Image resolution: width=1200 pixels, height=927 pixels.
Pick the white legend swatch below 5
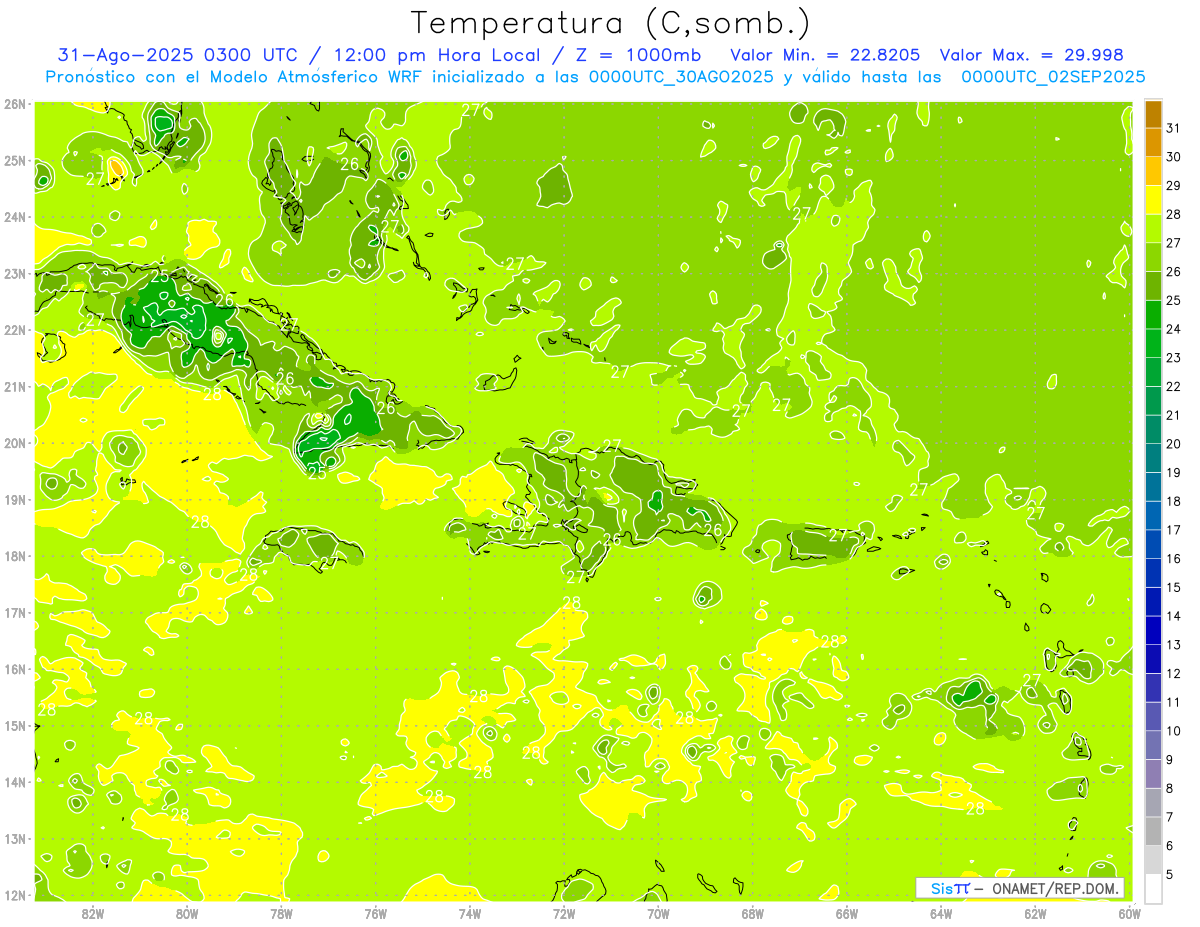(1153, 888)
